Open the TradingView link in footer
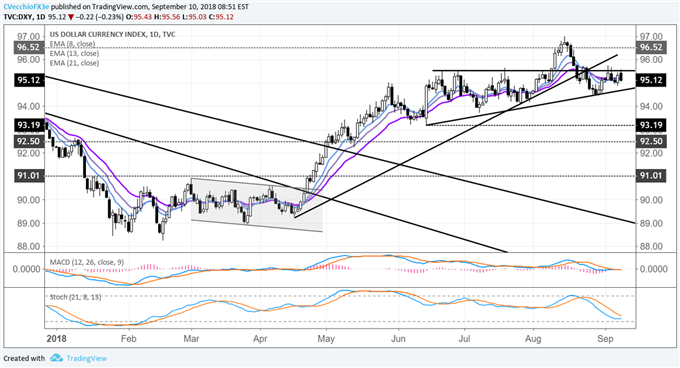Image resolution: width=680 pixels, height=368 pixels. [86, 358]
